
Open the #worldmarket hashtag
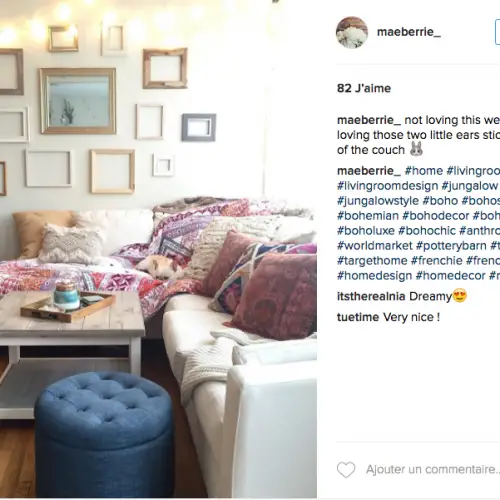coord(375,246)
